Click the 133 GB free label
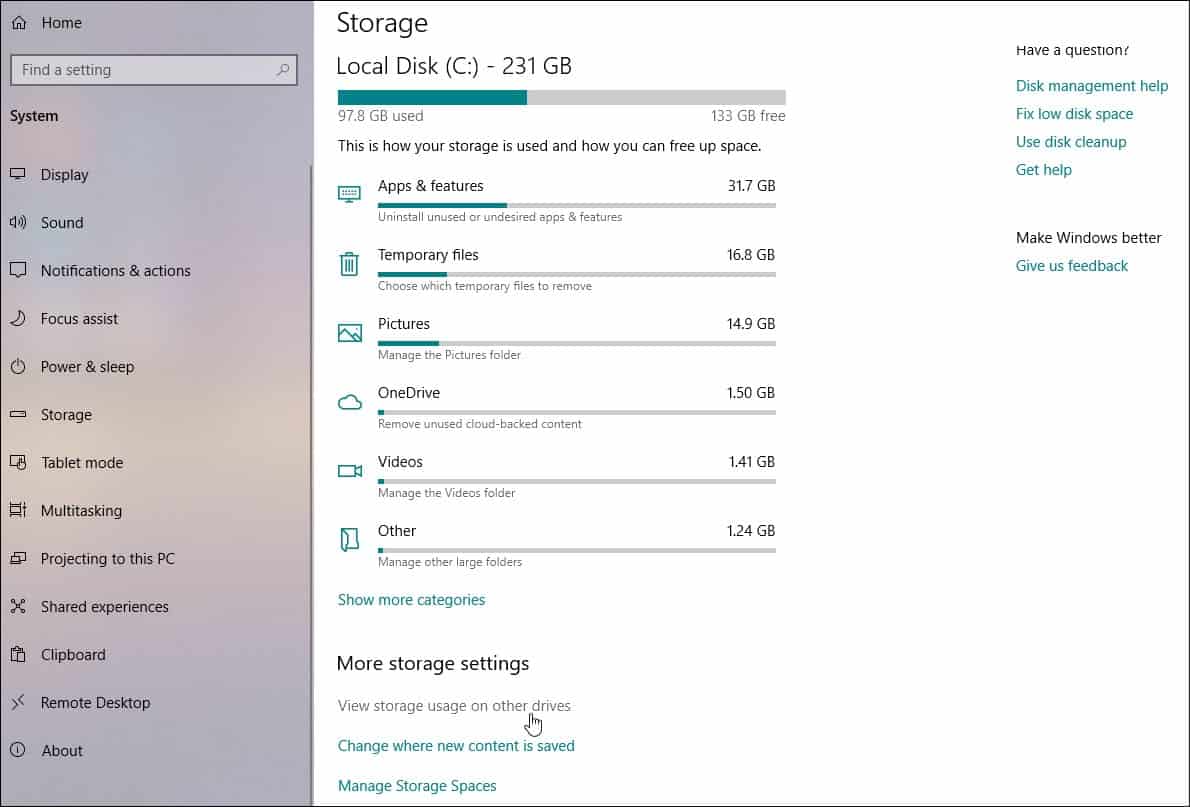 pos(748,116)
